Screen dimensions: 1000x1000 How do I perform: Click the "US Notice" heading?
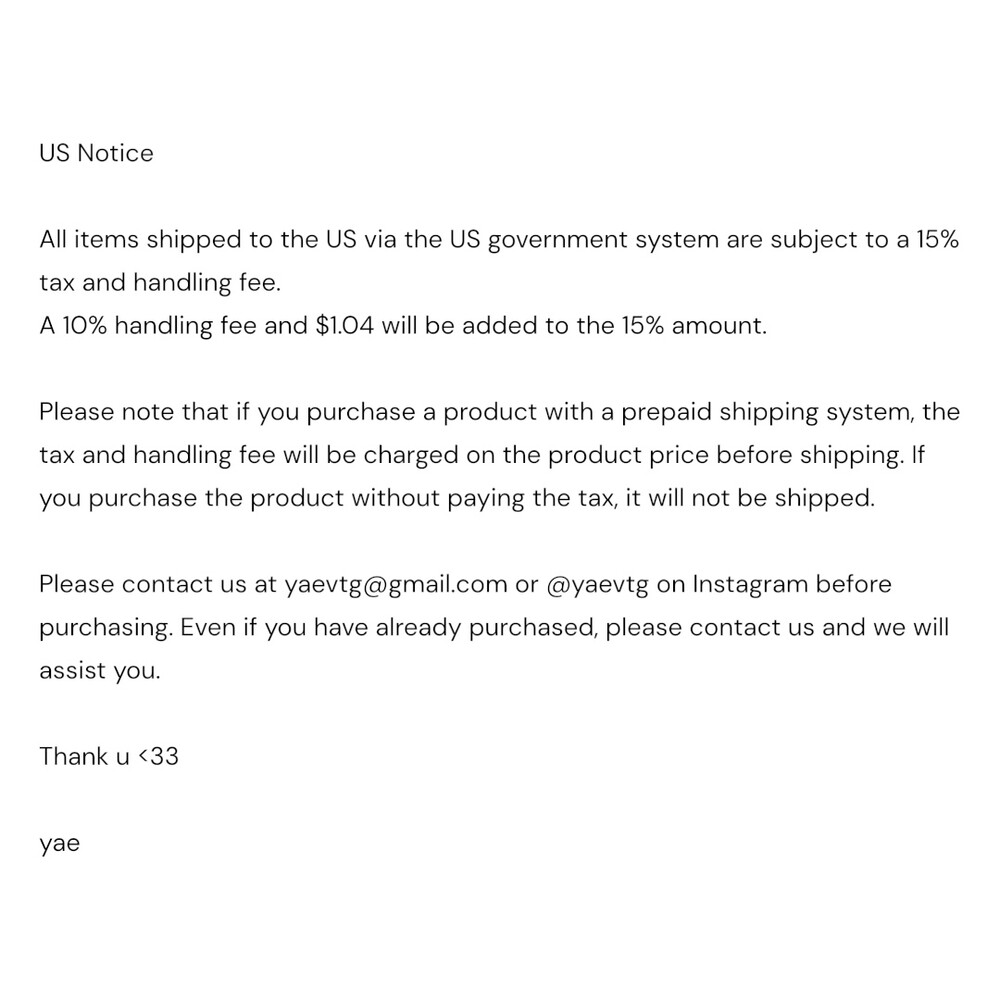tap(96, 153)
